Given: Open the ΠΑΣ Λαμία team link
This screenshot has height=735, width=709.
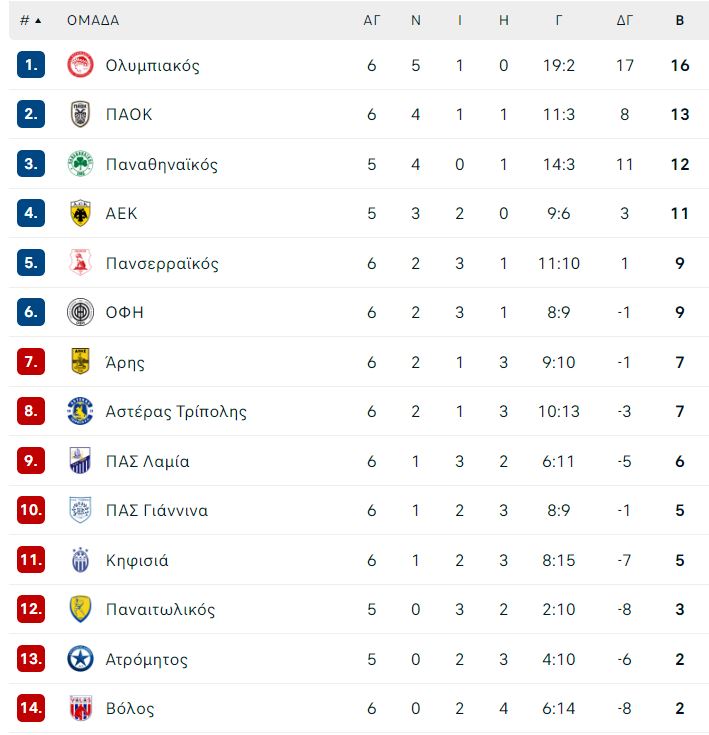Looking at the screenshot, I should (x=148, y=461).
